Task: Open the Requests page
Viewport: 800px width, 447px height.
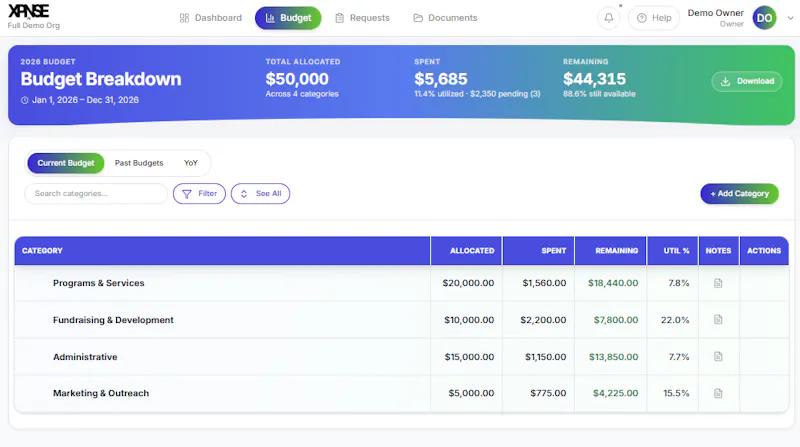Action: click(362, 18)
